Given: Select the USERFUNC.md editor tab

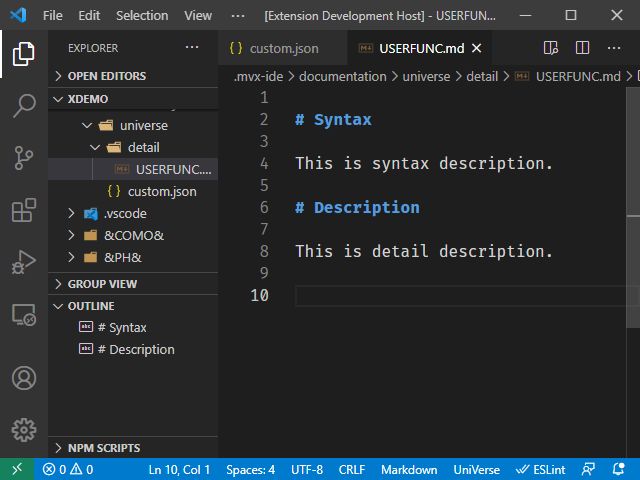Looking at the screenshot, I should click(x=420, y=48).
